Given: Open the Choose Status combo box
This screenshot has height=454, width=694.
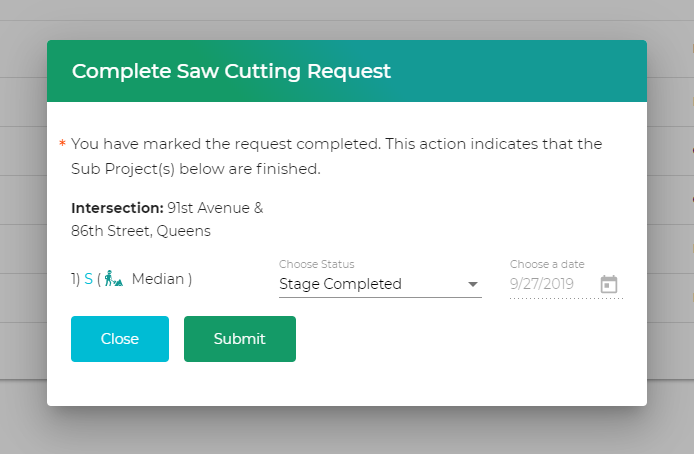Looking at the screenshot, I should (380, 284).
